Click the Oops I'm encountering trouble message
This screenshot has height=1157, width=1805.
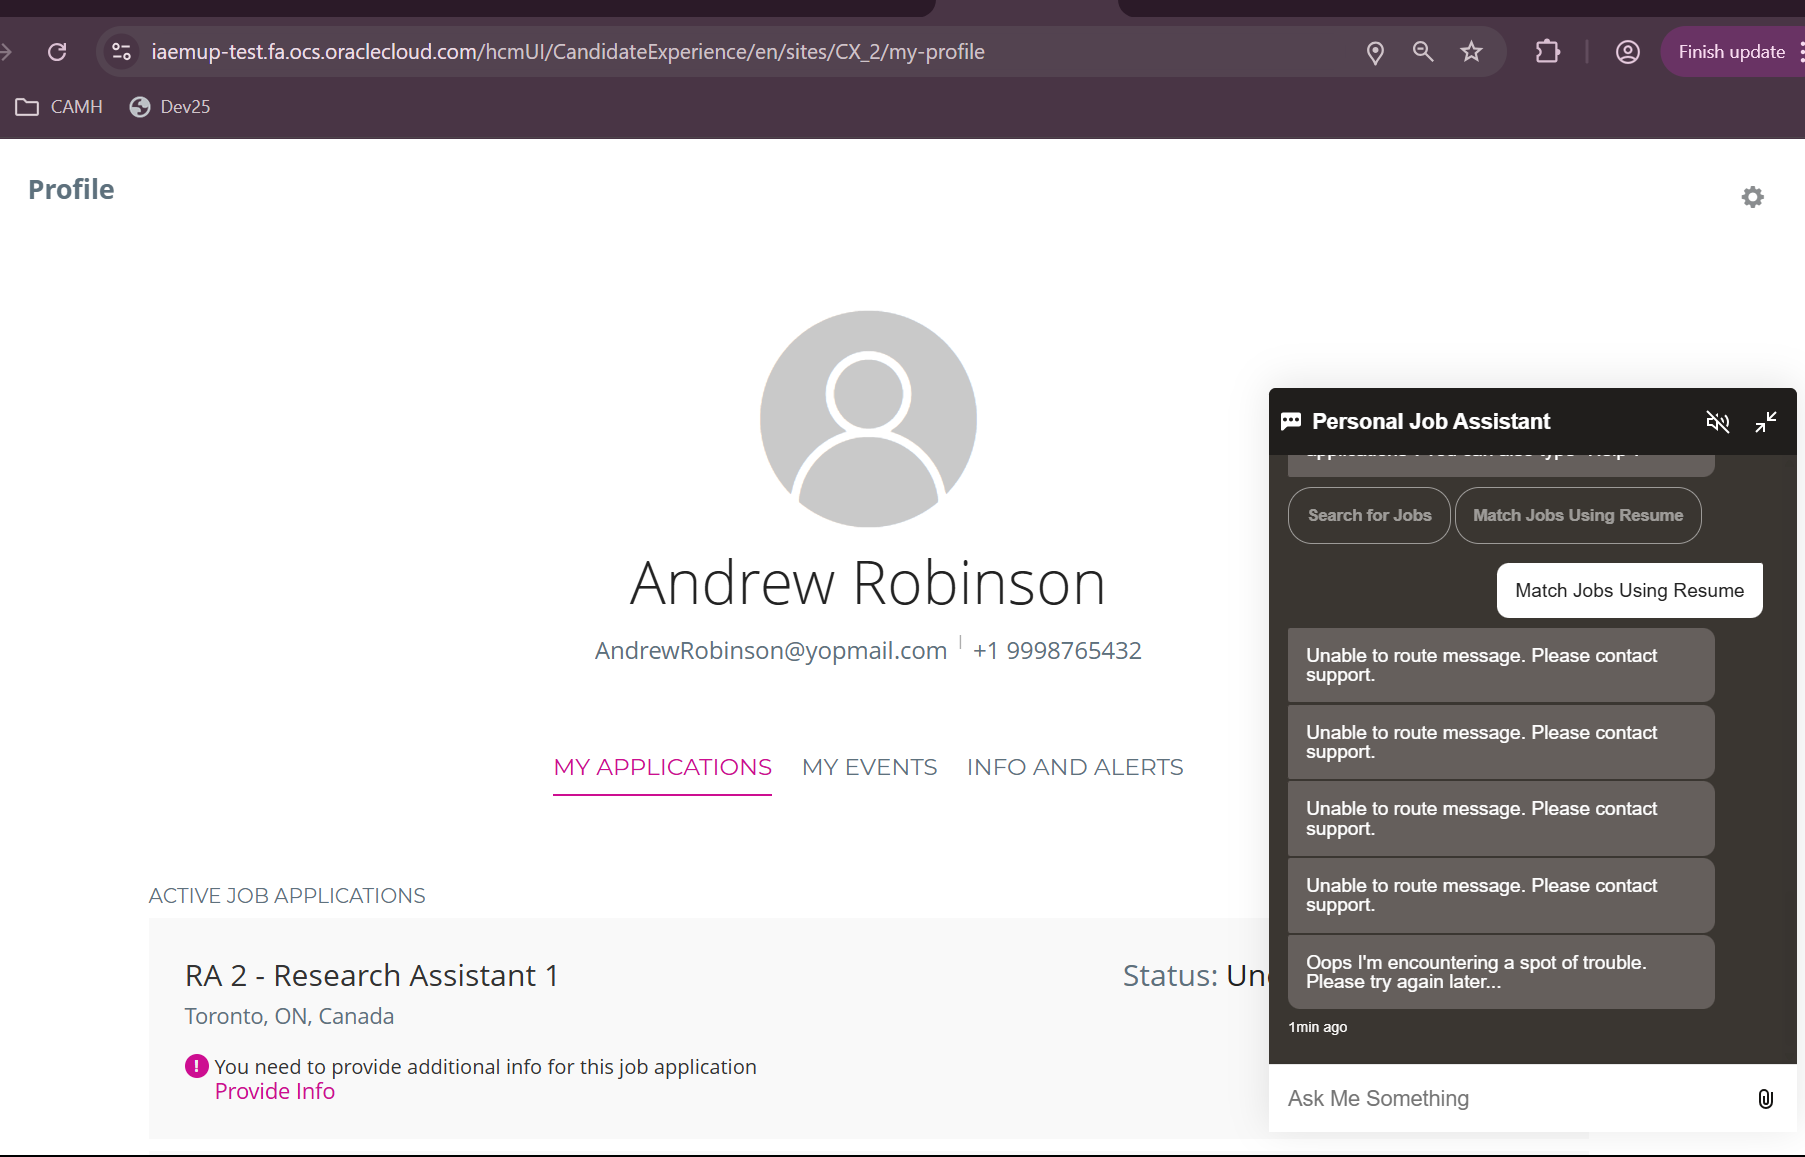click(1501, 972)
